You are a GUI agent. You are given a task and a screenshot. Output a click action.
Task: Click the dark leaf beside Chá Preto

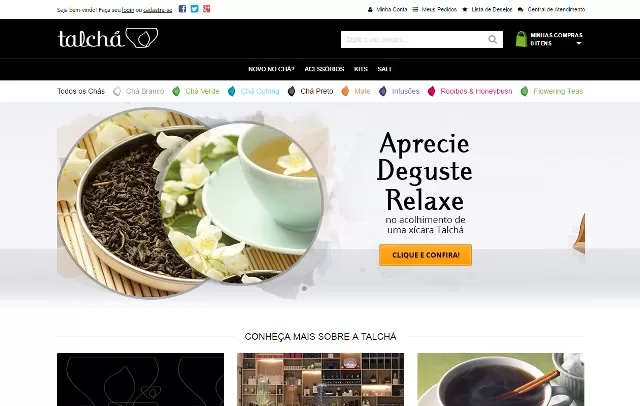tap(291, 91)
